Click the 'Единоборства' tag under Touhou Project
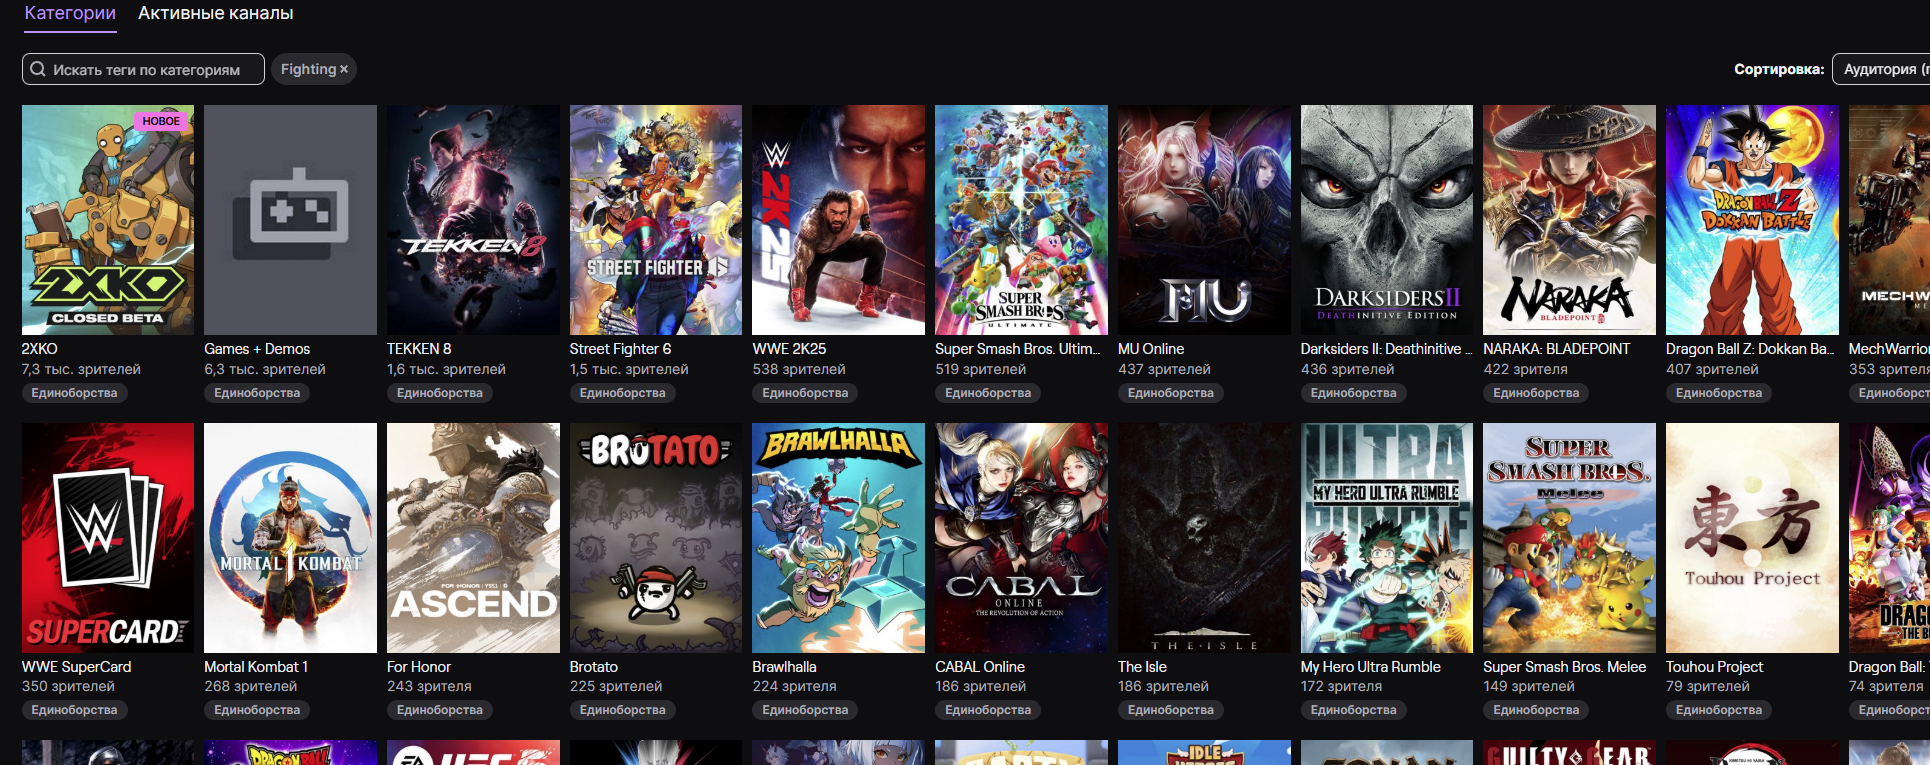Image resolution: width=1930 pixels, height=765 pixels. coord(1719,710)
